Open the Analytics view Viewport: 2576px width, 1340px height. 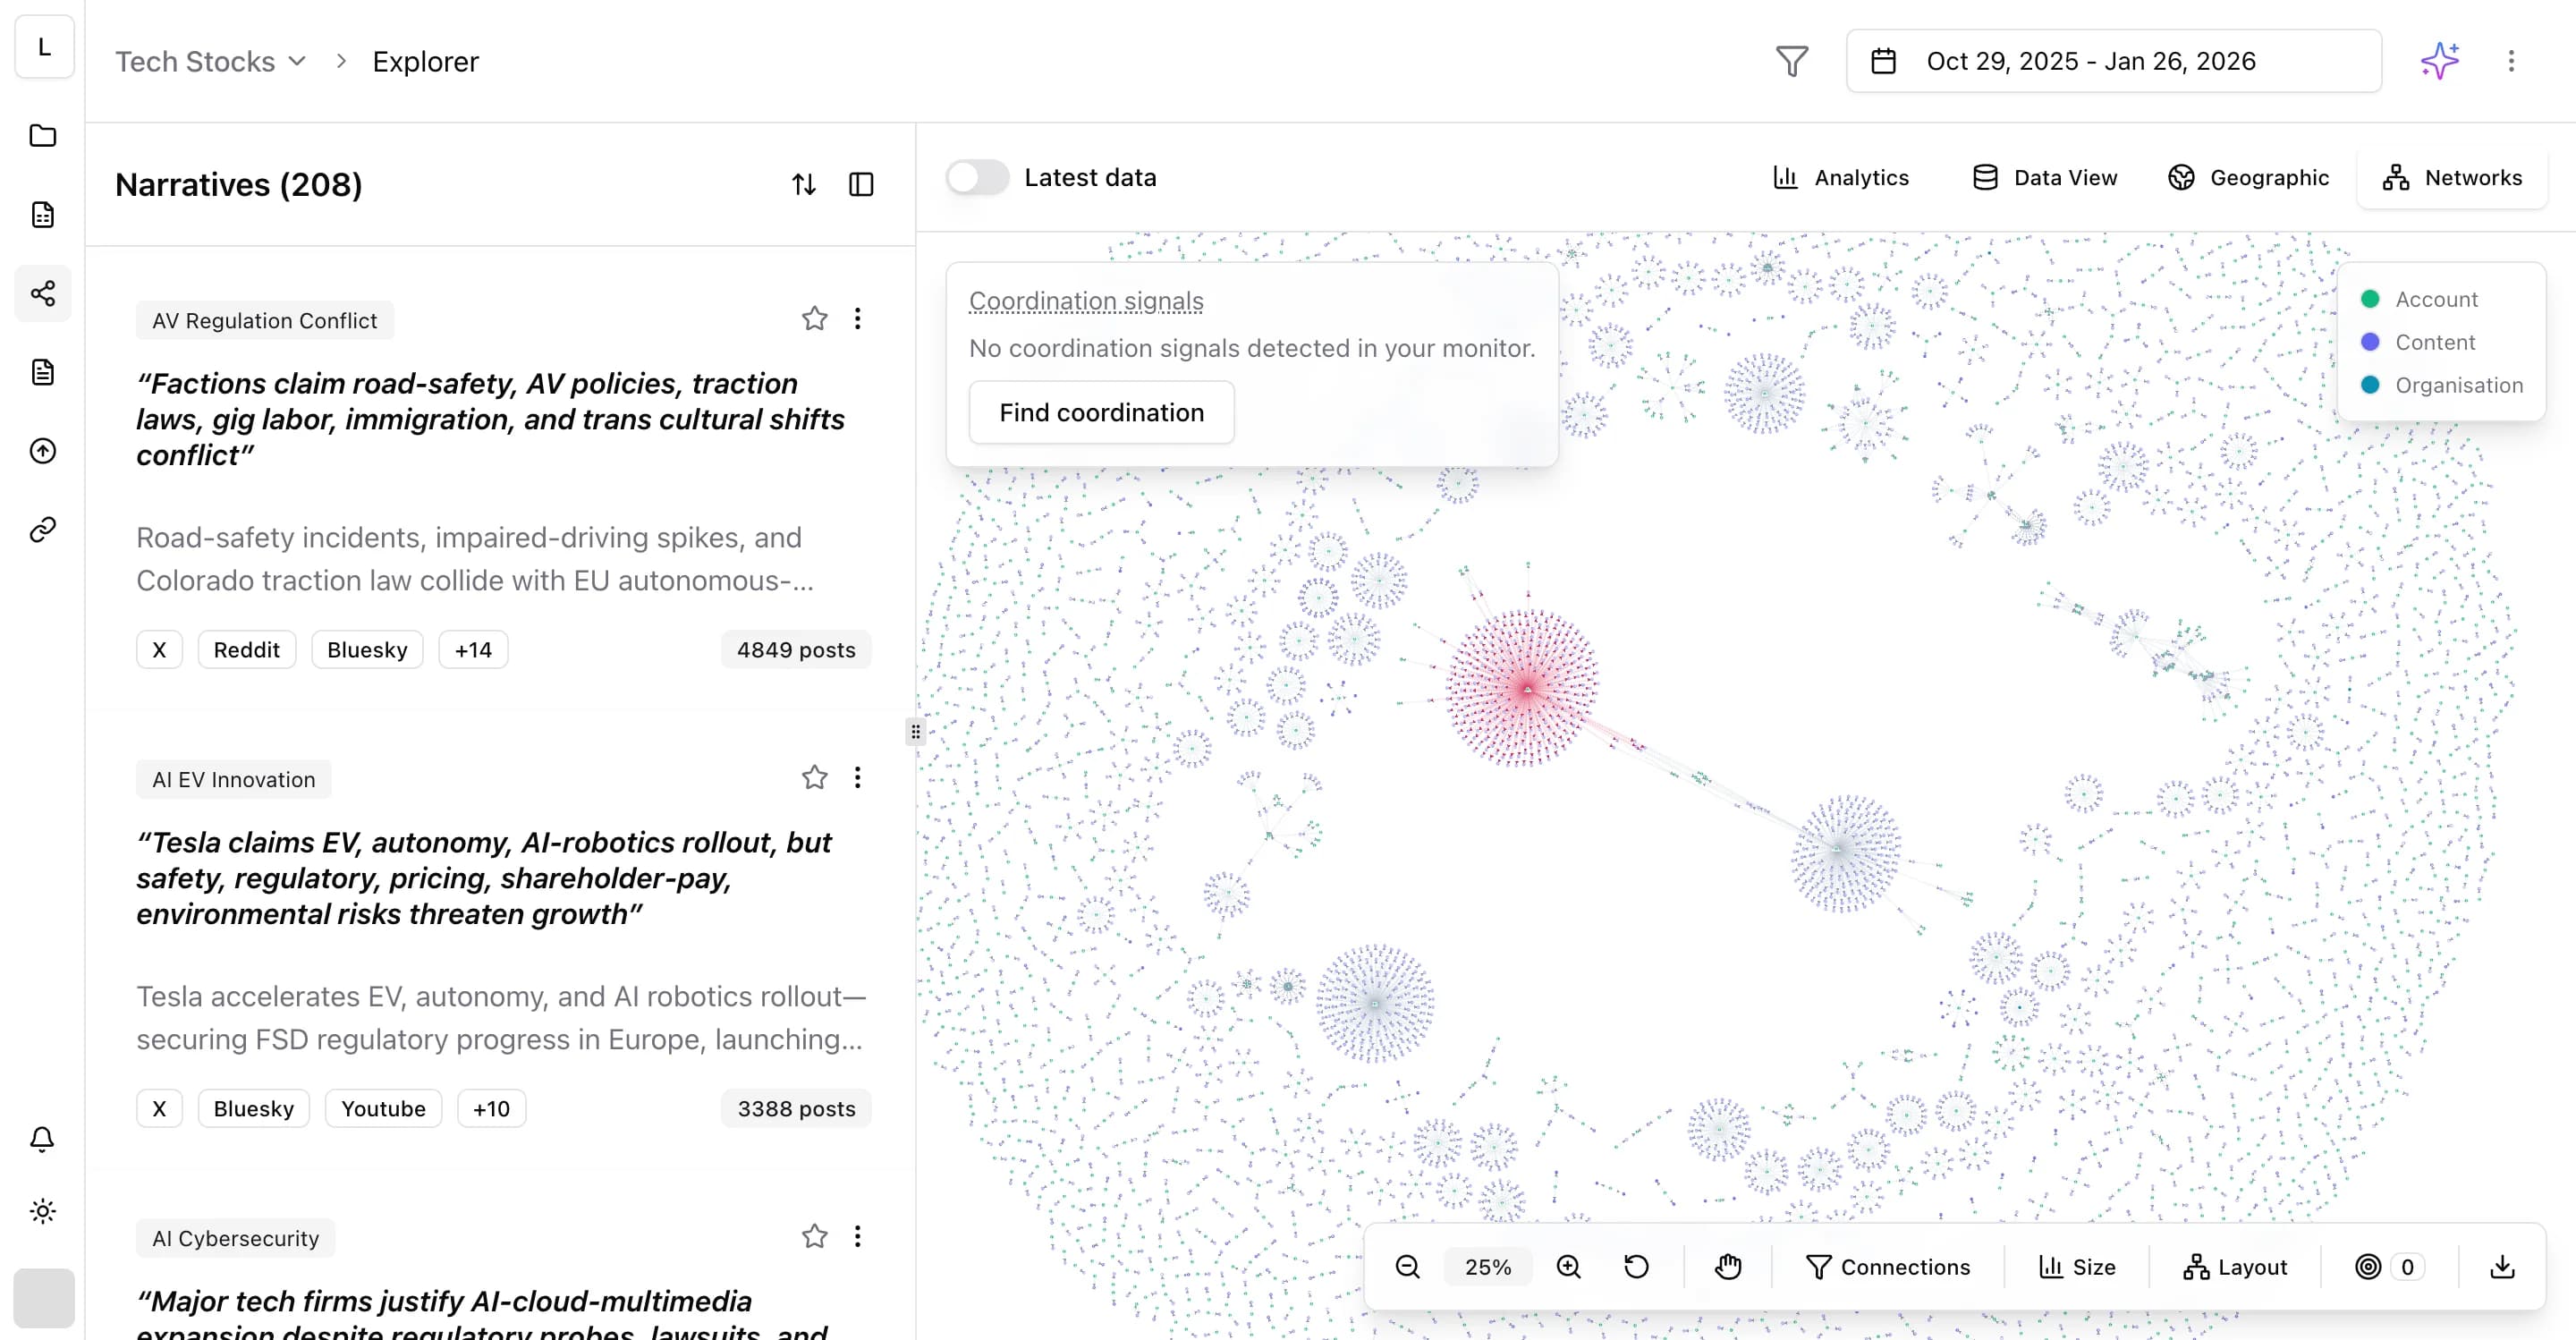1840,177
